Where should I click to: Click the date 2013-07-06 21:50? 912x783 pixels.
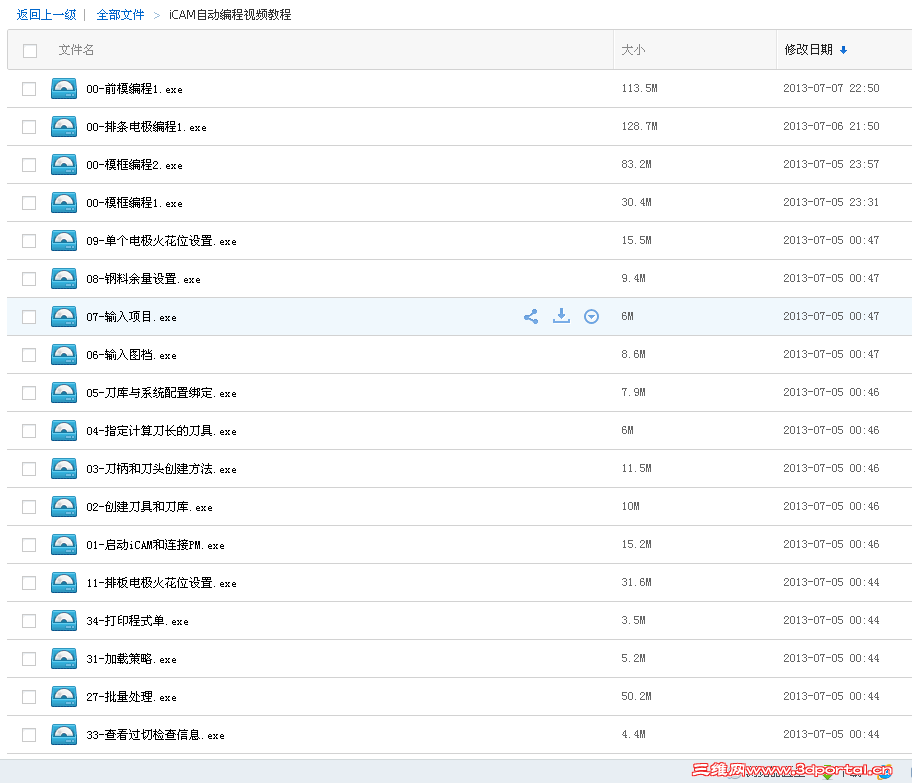(x=831, y=126)
